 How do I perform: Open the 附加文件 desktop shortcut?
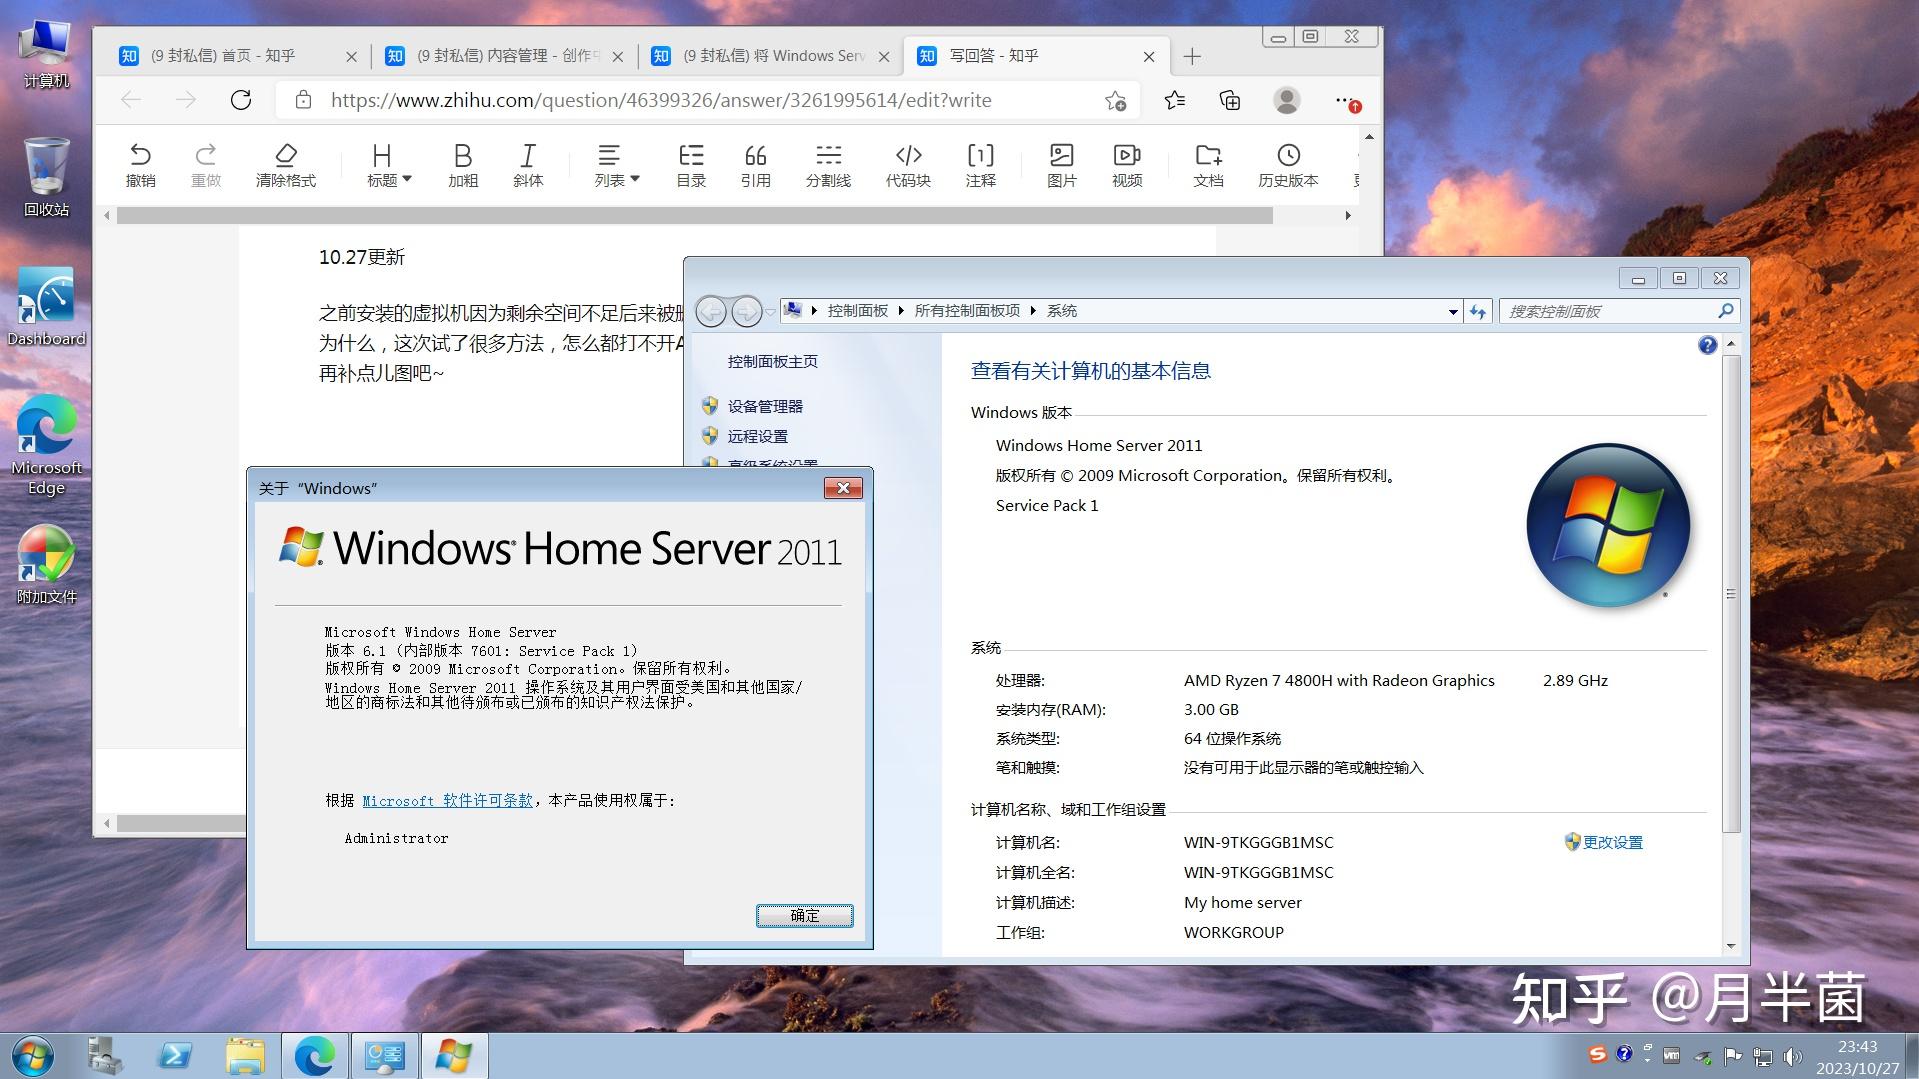coord(46,565)
